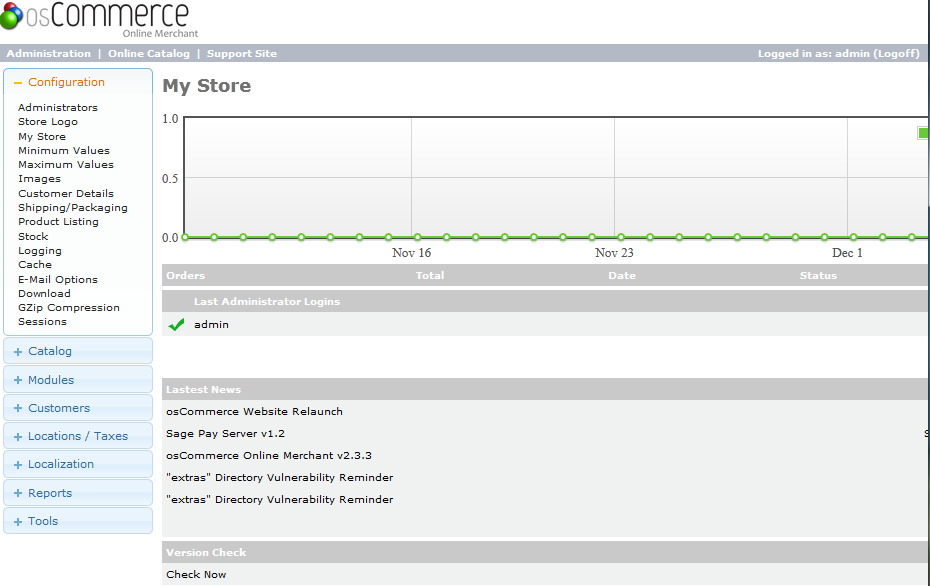Image resolution: width=930 pixels, height=586 pixels.
Task: Click the chart data point at Nov 16
Action: [417, 238]
